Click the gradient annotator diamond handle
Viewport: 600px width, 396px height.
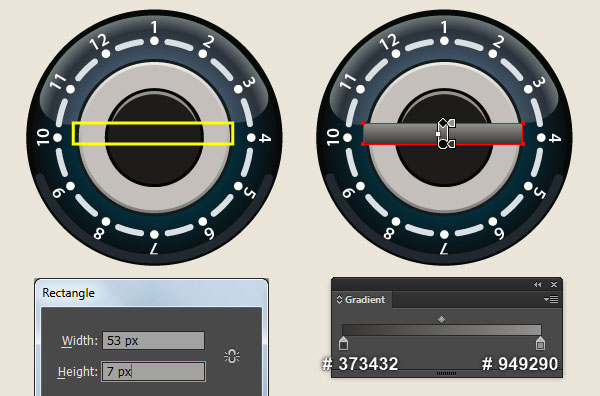click(443, 123)
